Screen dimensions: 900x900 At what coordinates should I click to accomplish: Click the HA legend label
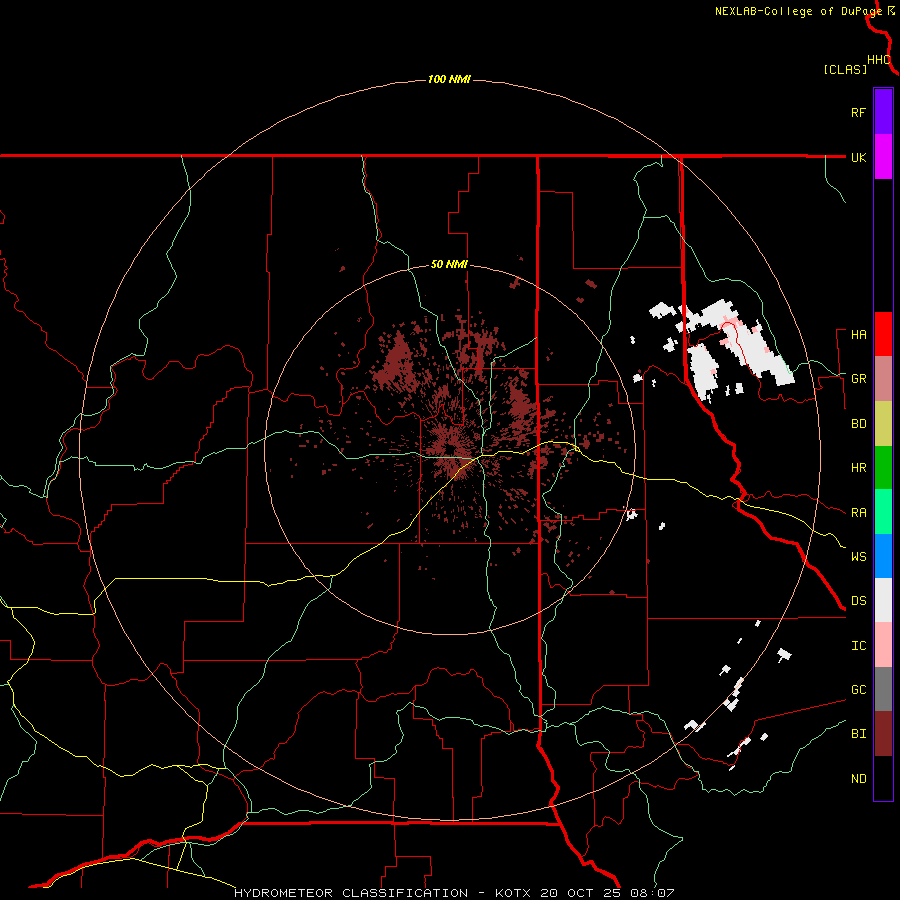tap(858, 334)
